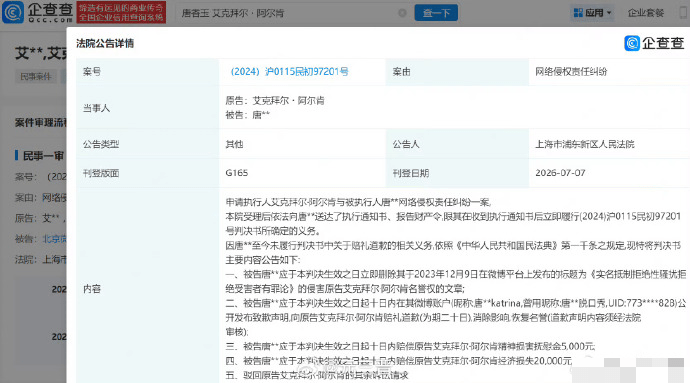This screenshot has width=690, height=383.
Task: Open case number (2024)沪0115民初97201号 link
Action: click(x=289, y=71)
